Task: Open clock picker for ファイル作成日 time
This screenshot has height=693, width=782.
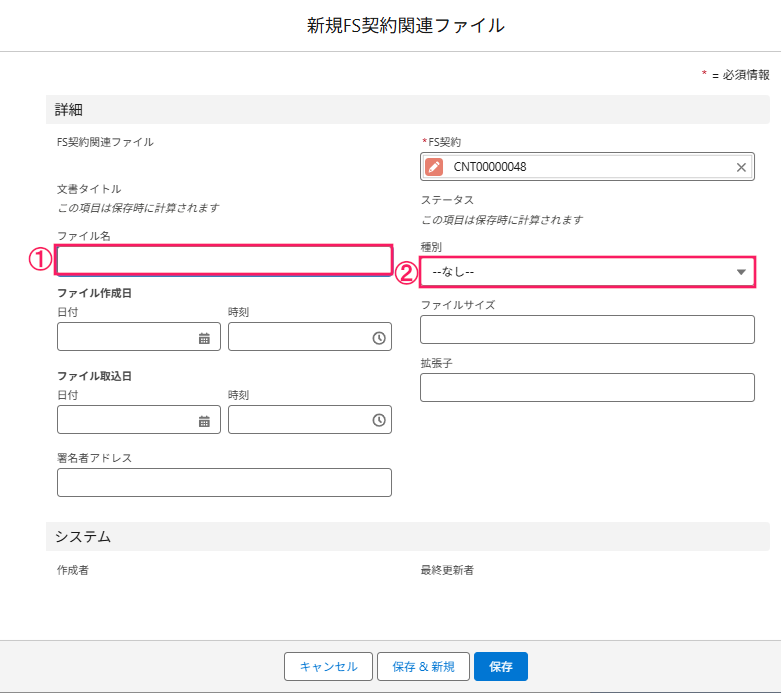Action: tap(379, 339)
